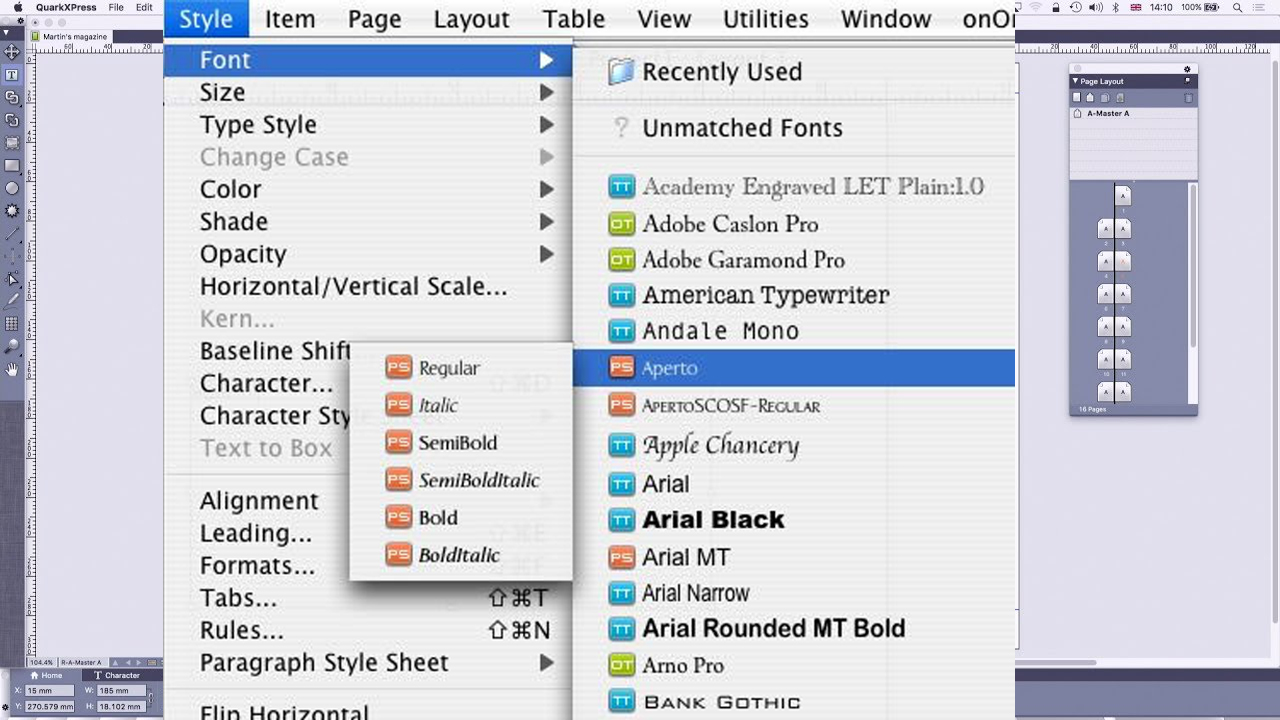Image resolution: width=1280 pixels, height=720 pixels.
Task: Open Time Machine status menu
Action: pos(1075,7)
